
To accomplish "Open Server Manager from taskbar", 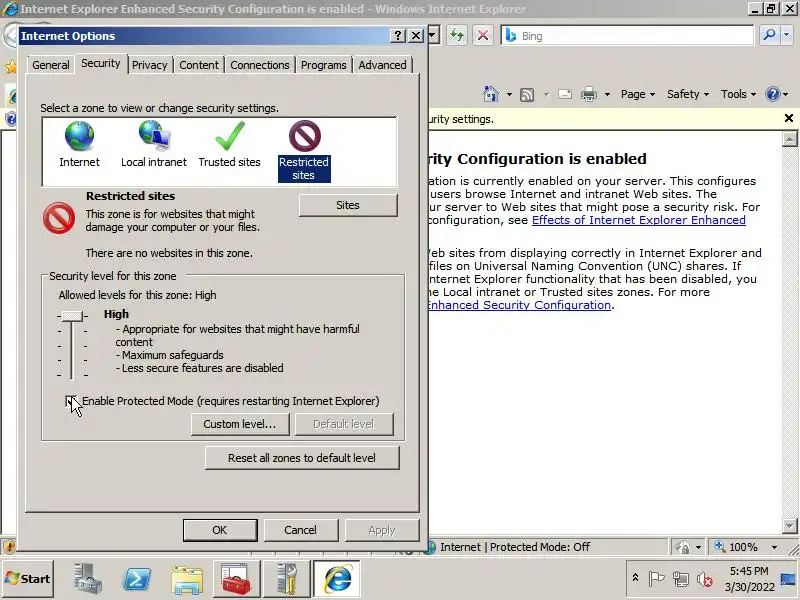I will click(x=87, y=579).
